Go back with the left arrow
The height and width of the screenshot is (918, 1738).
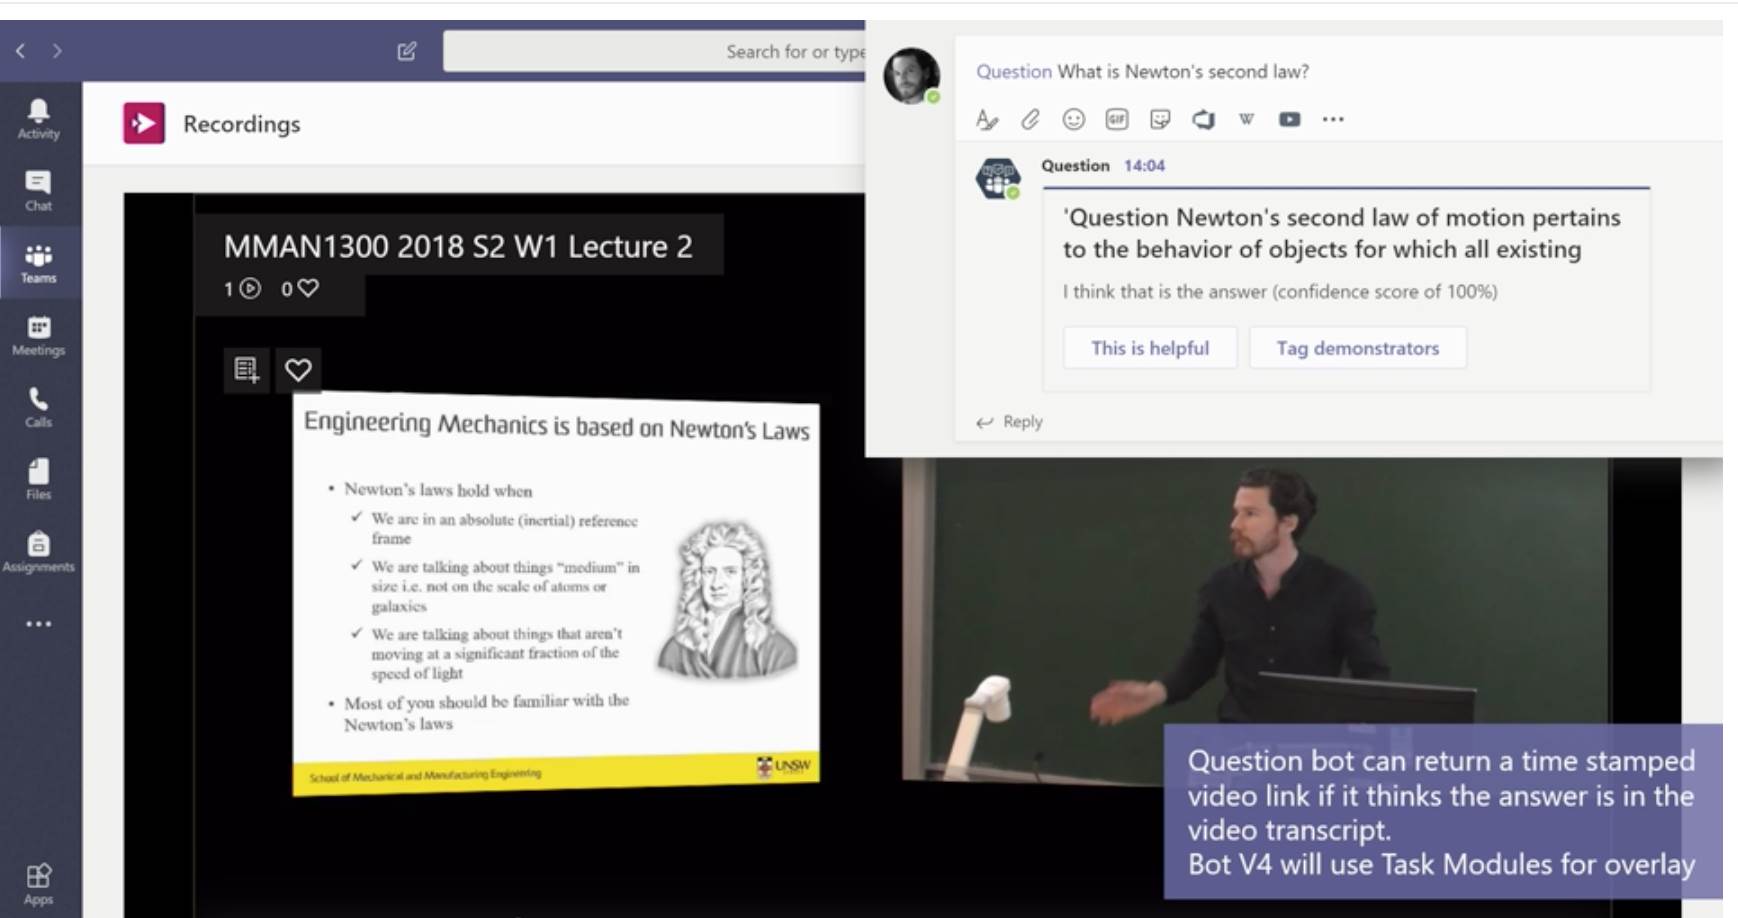click(x=20, y=50)
